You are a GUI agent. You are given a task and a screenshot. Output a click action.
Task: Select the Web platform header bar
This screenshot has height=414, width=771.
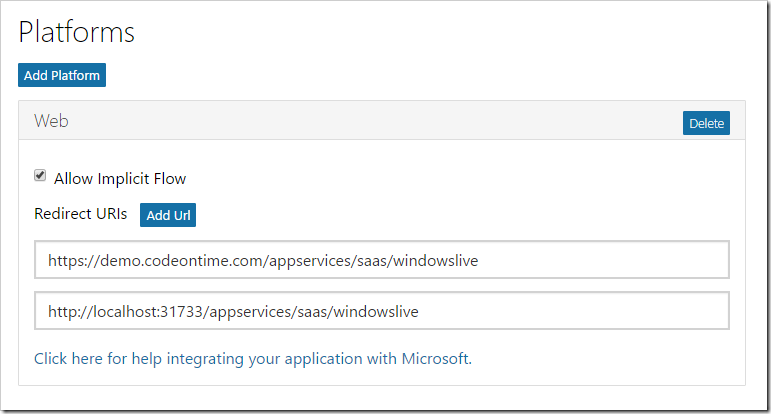[x=382, y=120]
